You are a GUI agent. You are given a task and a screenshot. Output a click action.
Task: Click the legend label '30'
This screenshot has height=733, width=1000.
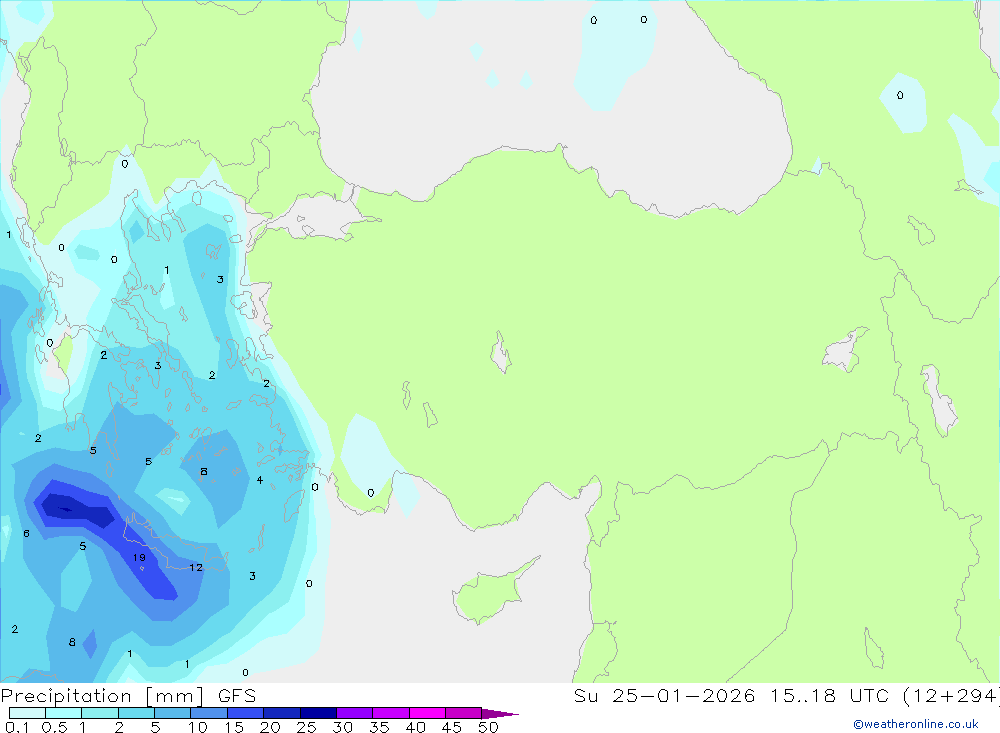coord(343,727)
